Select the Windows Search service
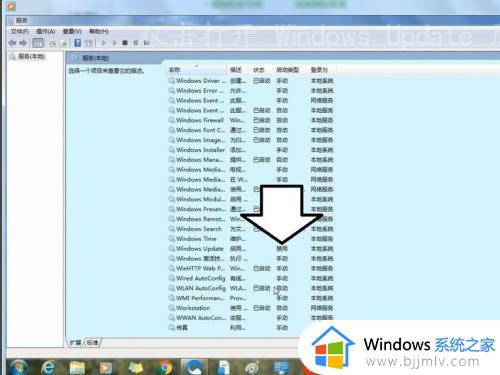Viewport: 500px width, 375px height. pyautogui.click(x=251, y=229)
